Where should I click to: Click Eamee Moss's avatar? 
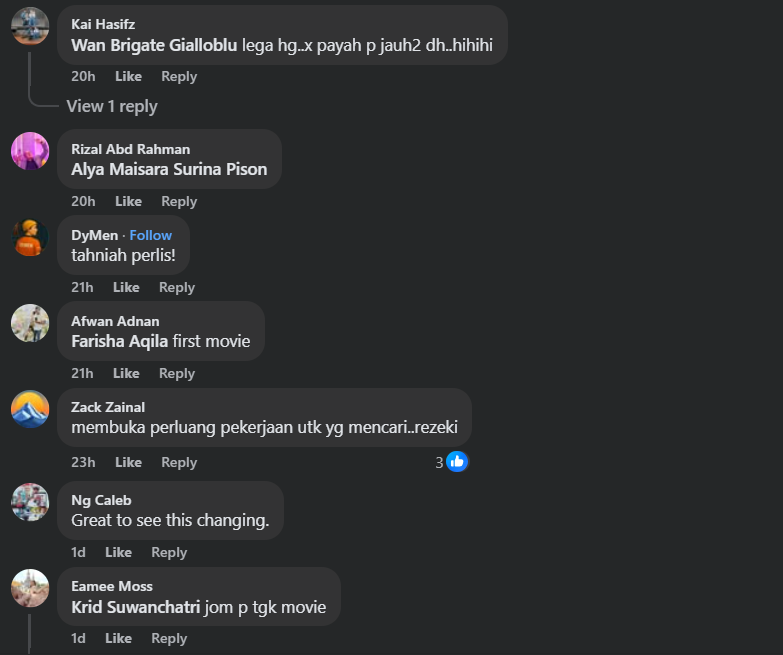pos(30,588)
